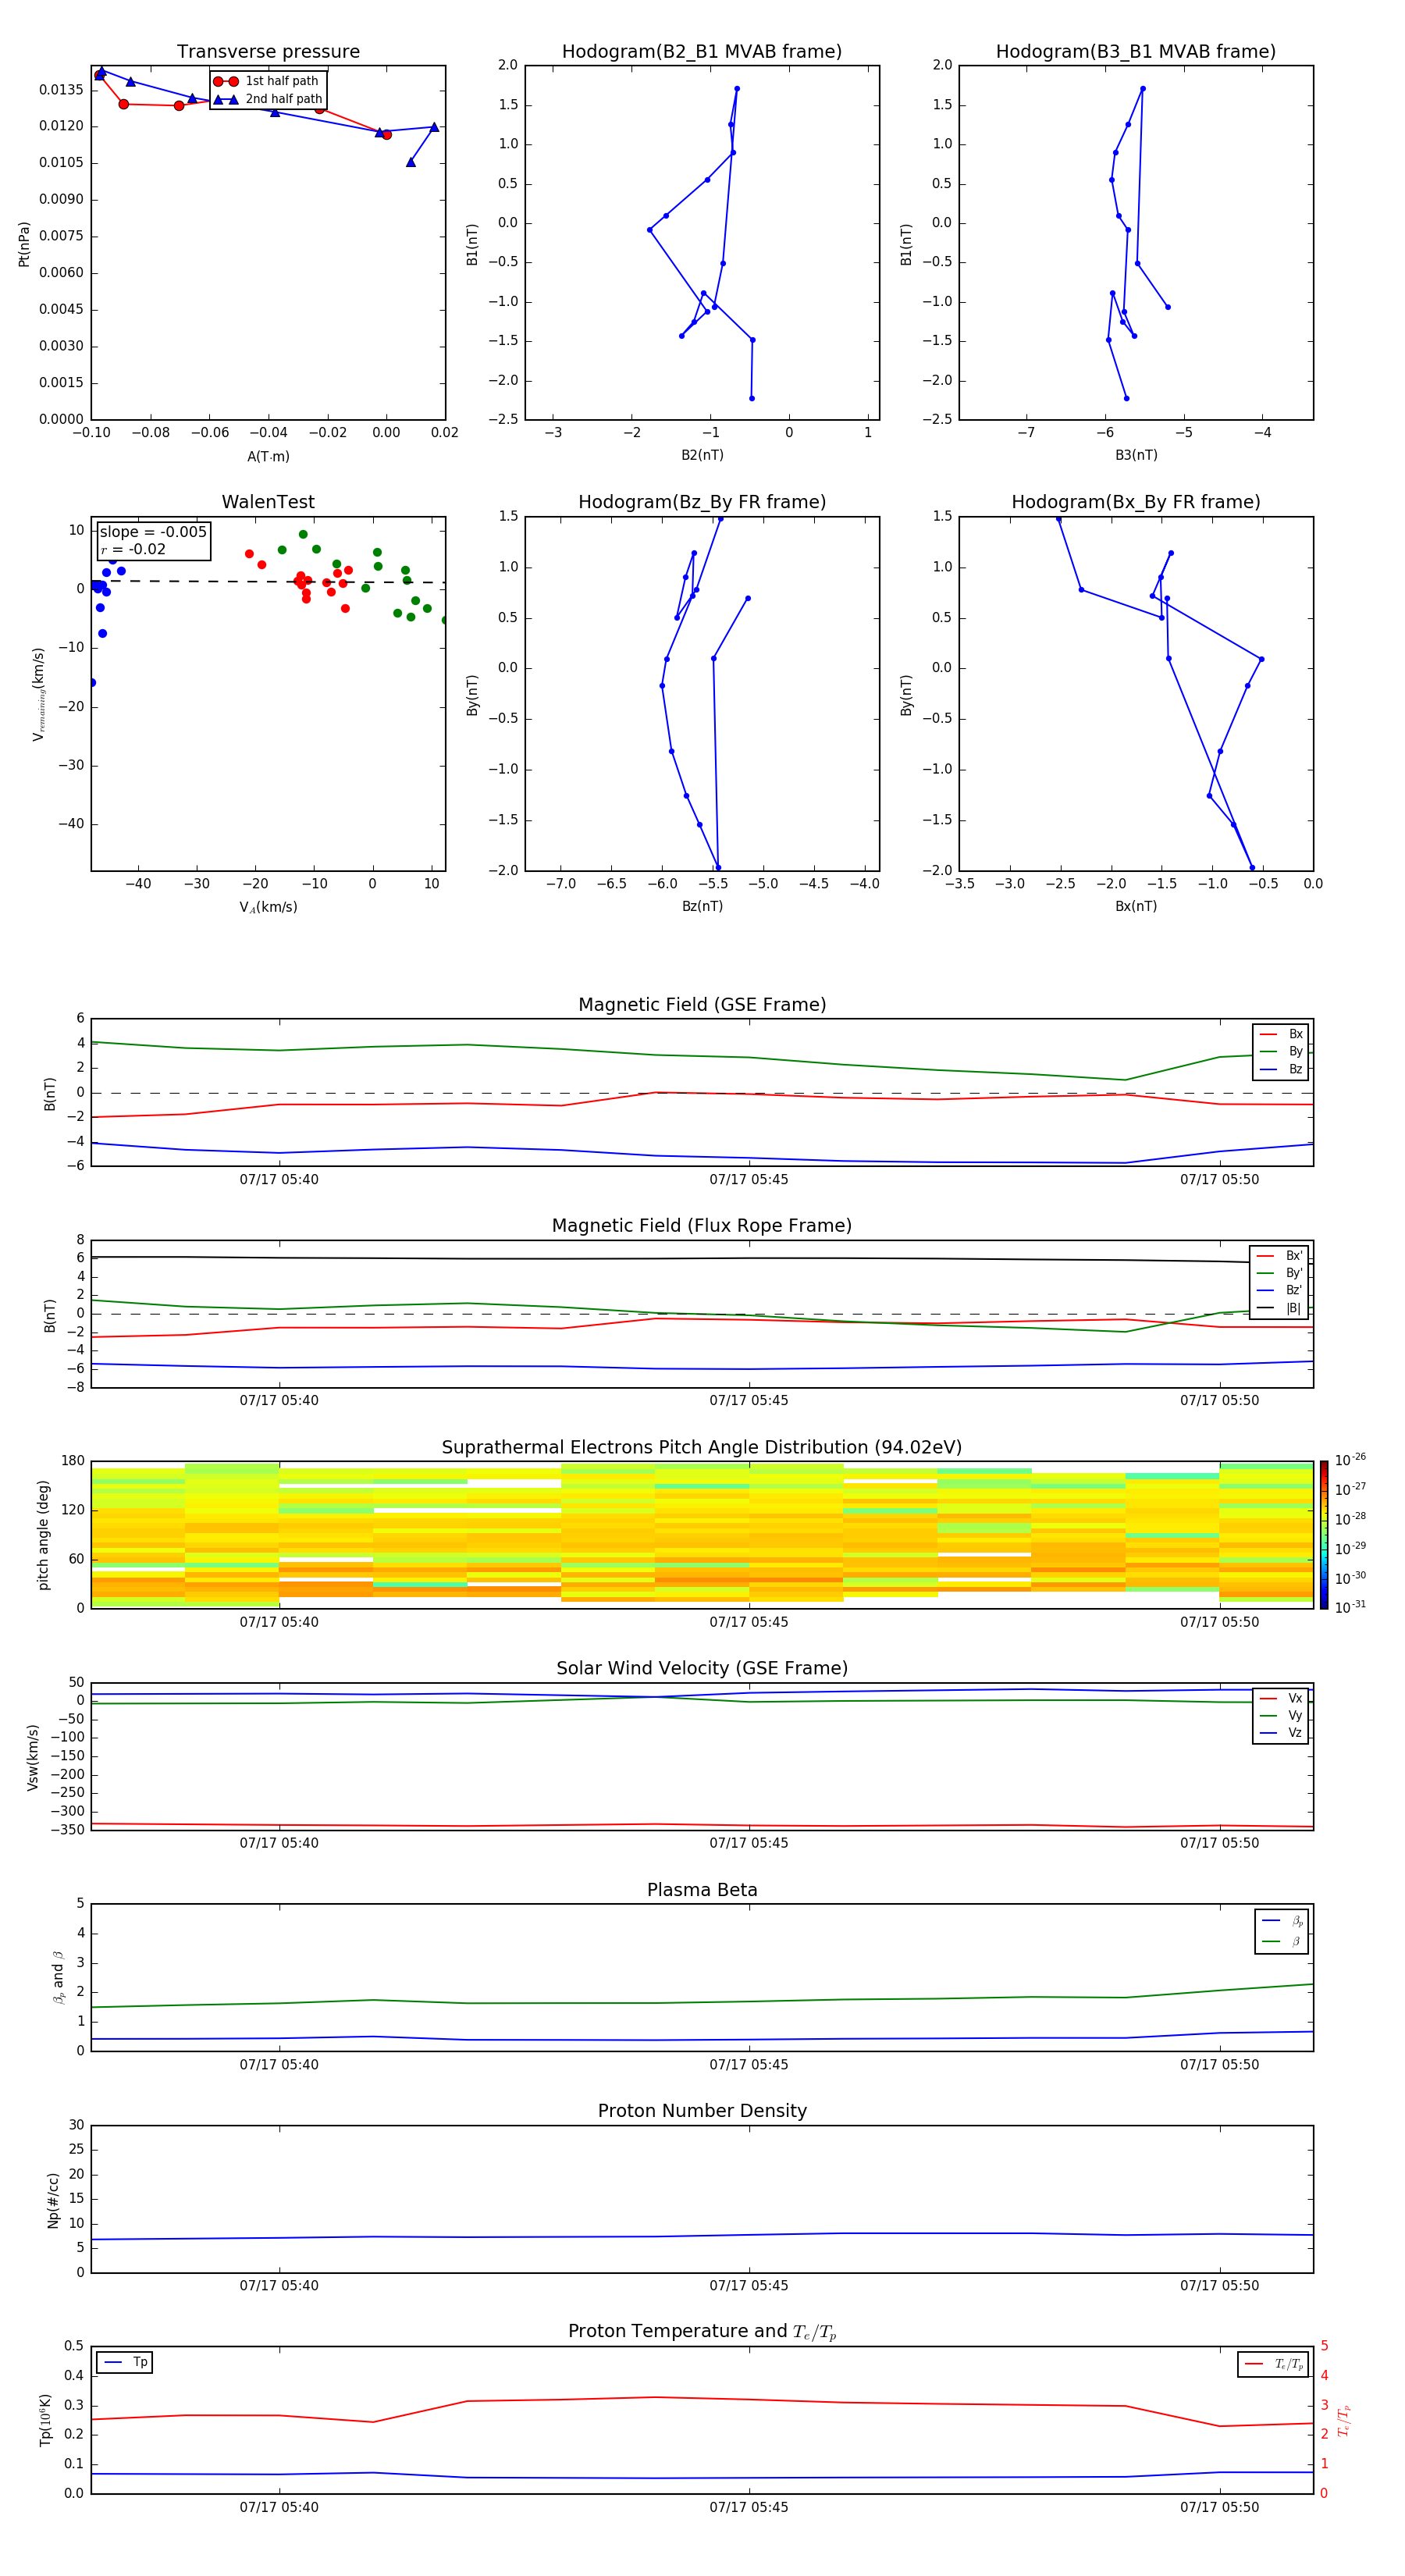Click the "Tp(10^6K)" axis label
Viewport: 1405px width, 2576px height.
(x=45, y=2420)
